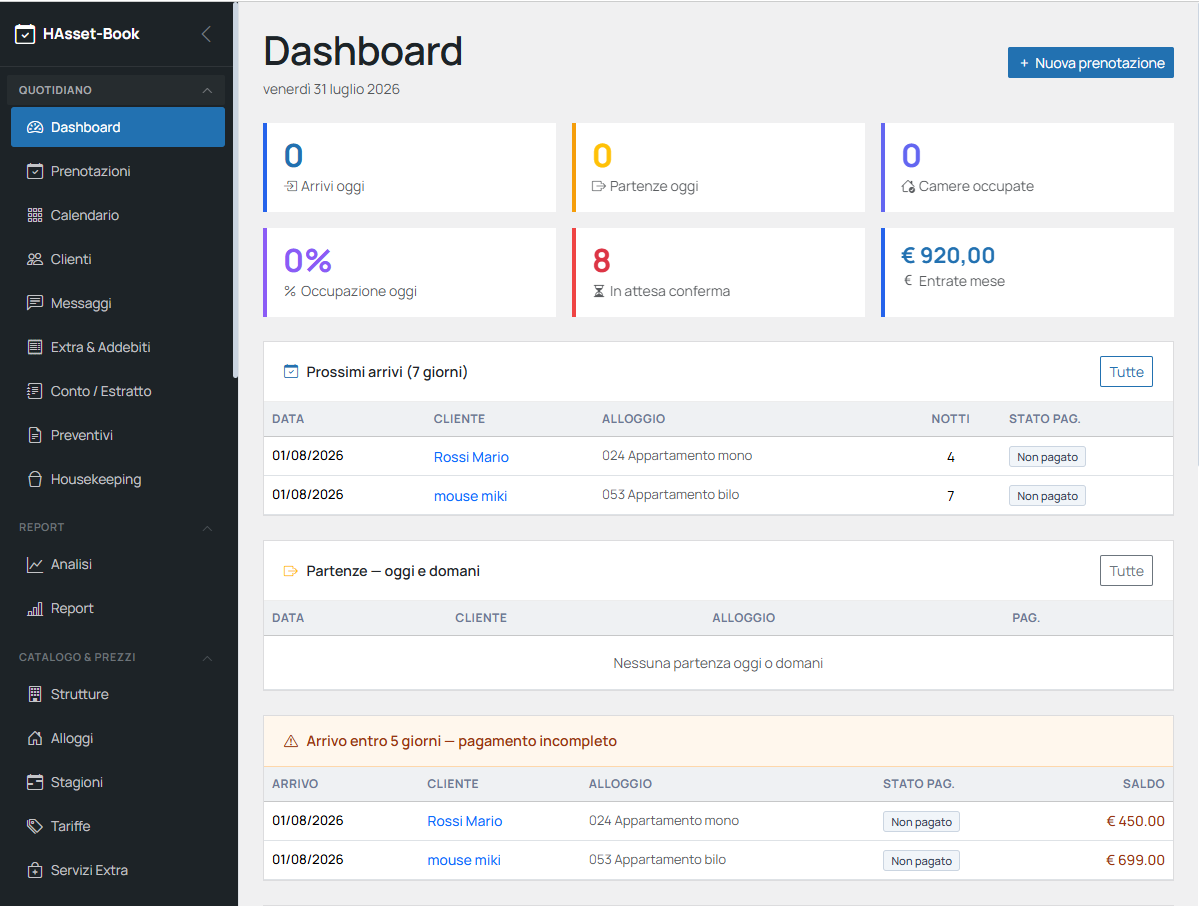Screen dimensions: 1199x906
Task: Open Messaggi from the sidebar
Action: coord(118,304)
